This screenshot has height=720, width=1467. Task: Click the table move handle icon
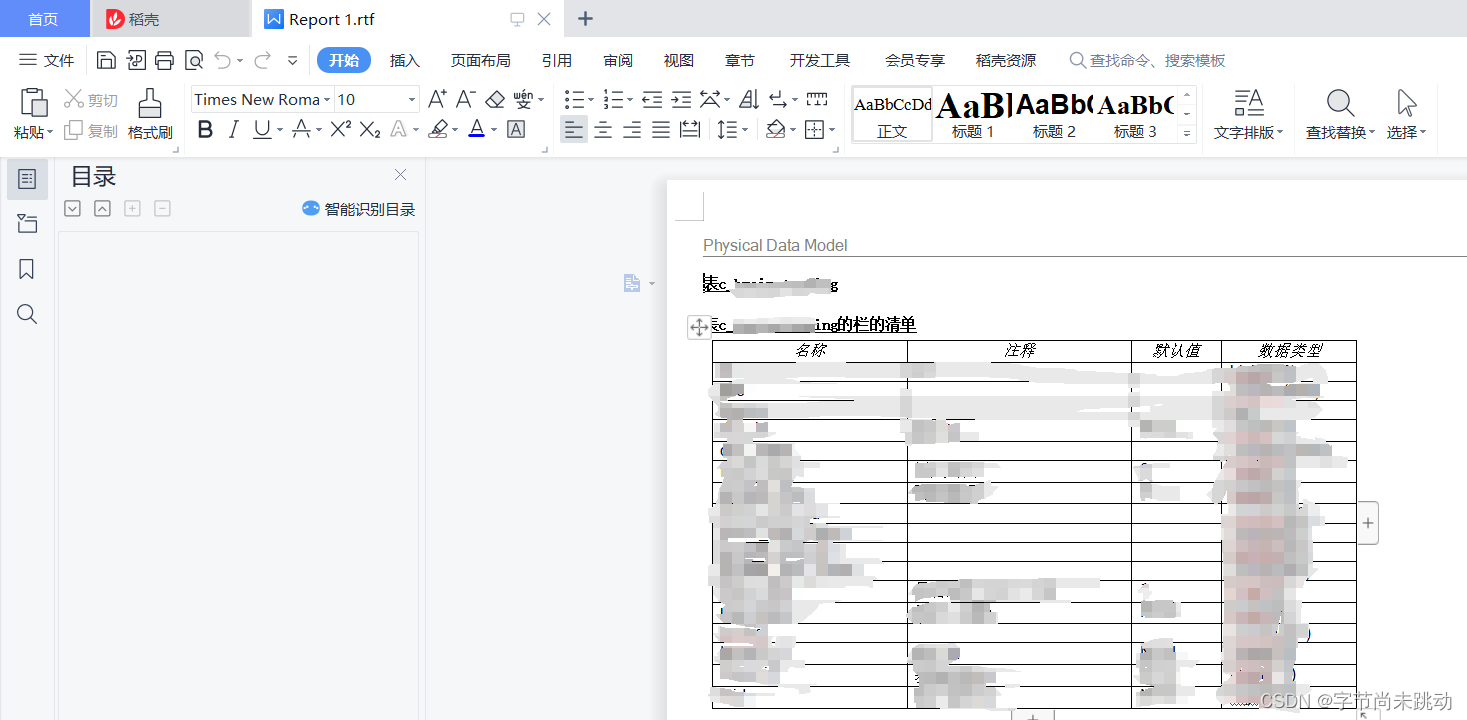tap(699, 327)
